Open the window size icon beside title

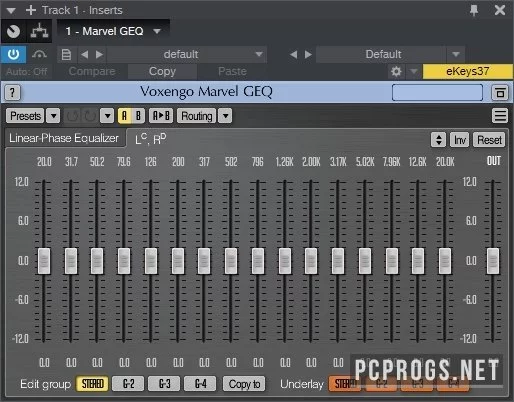(500, 93)
